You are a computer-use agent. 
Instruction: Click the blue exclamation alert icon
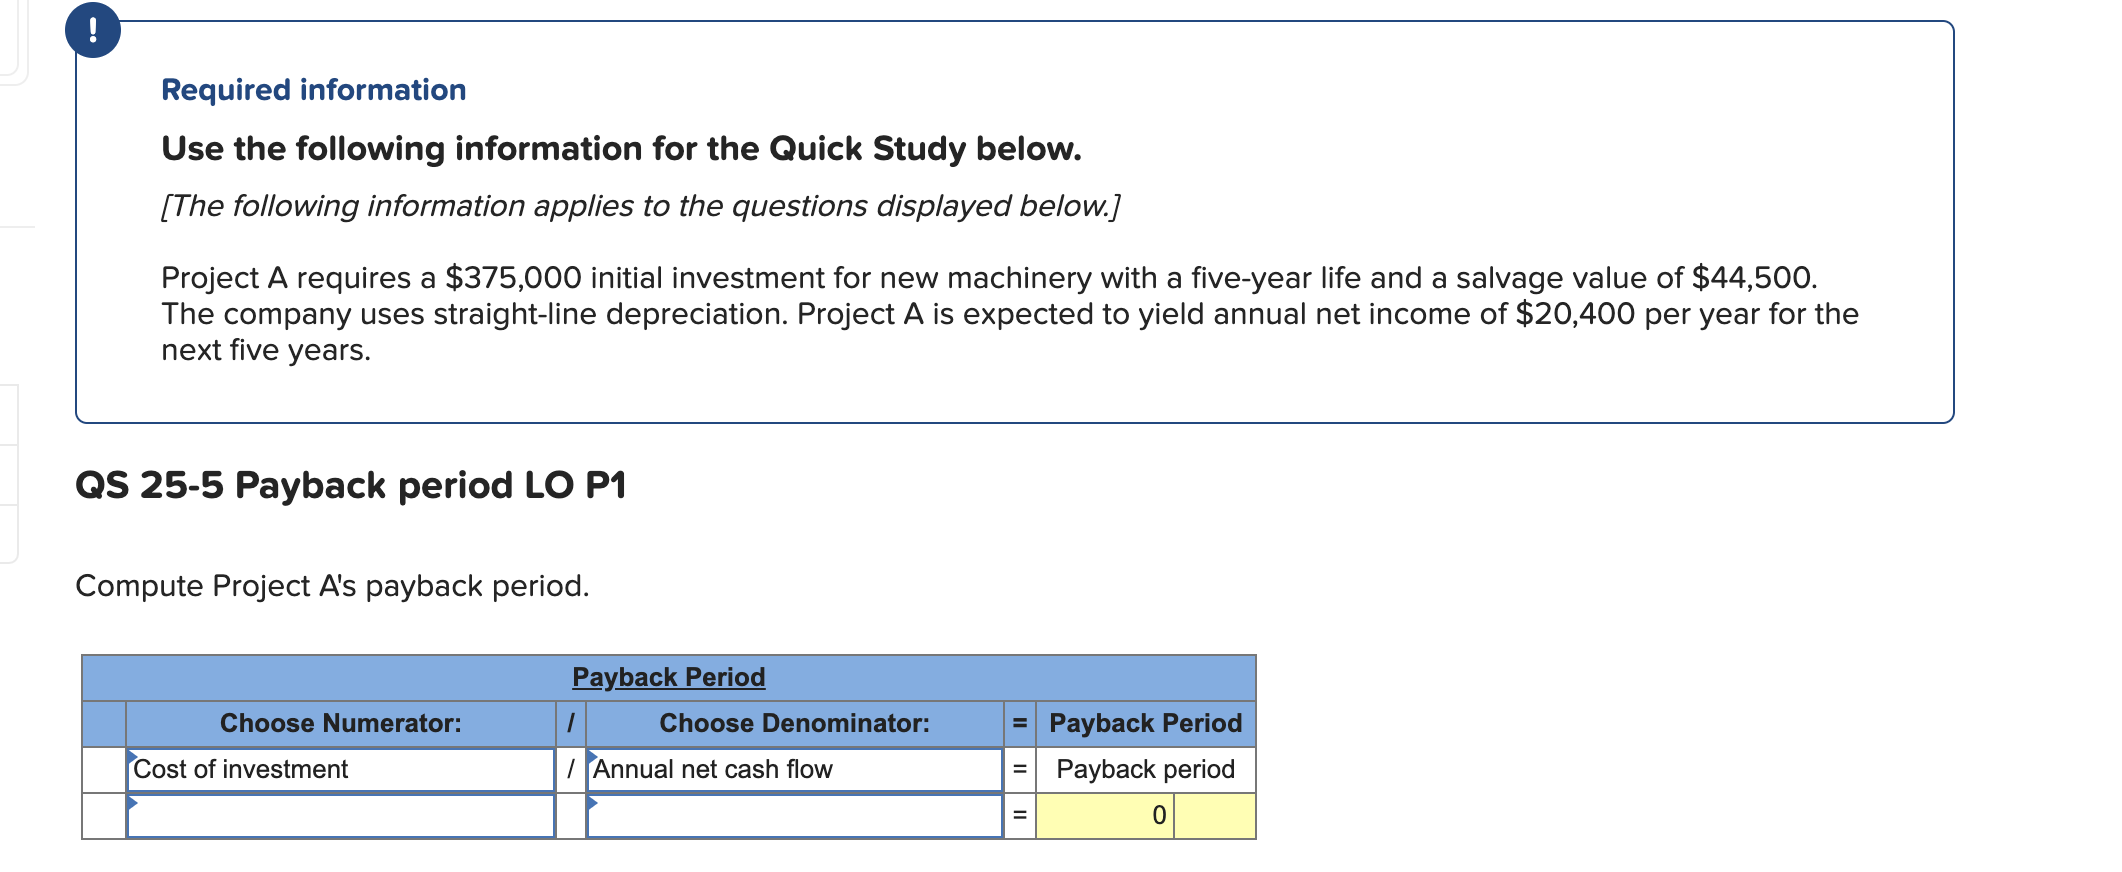(x=95, y=30)
